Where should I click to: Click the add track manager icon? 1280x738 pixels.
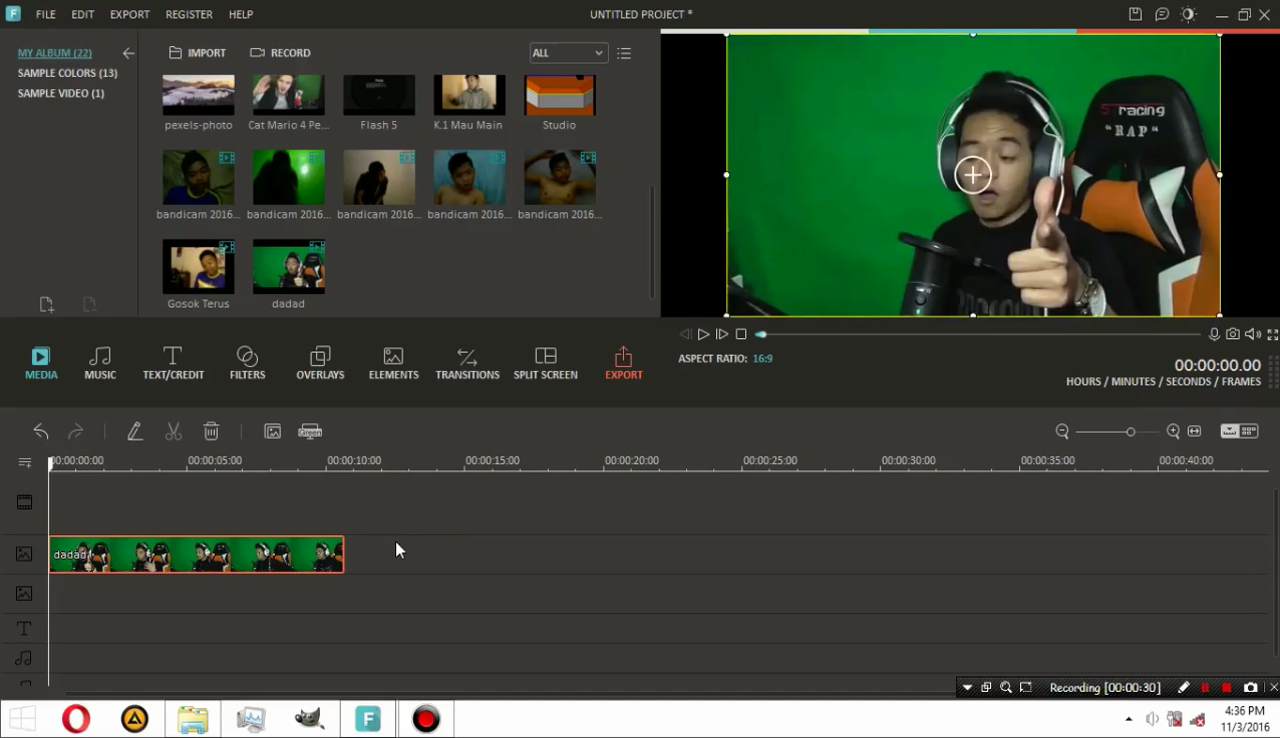[x=25, y=463]
